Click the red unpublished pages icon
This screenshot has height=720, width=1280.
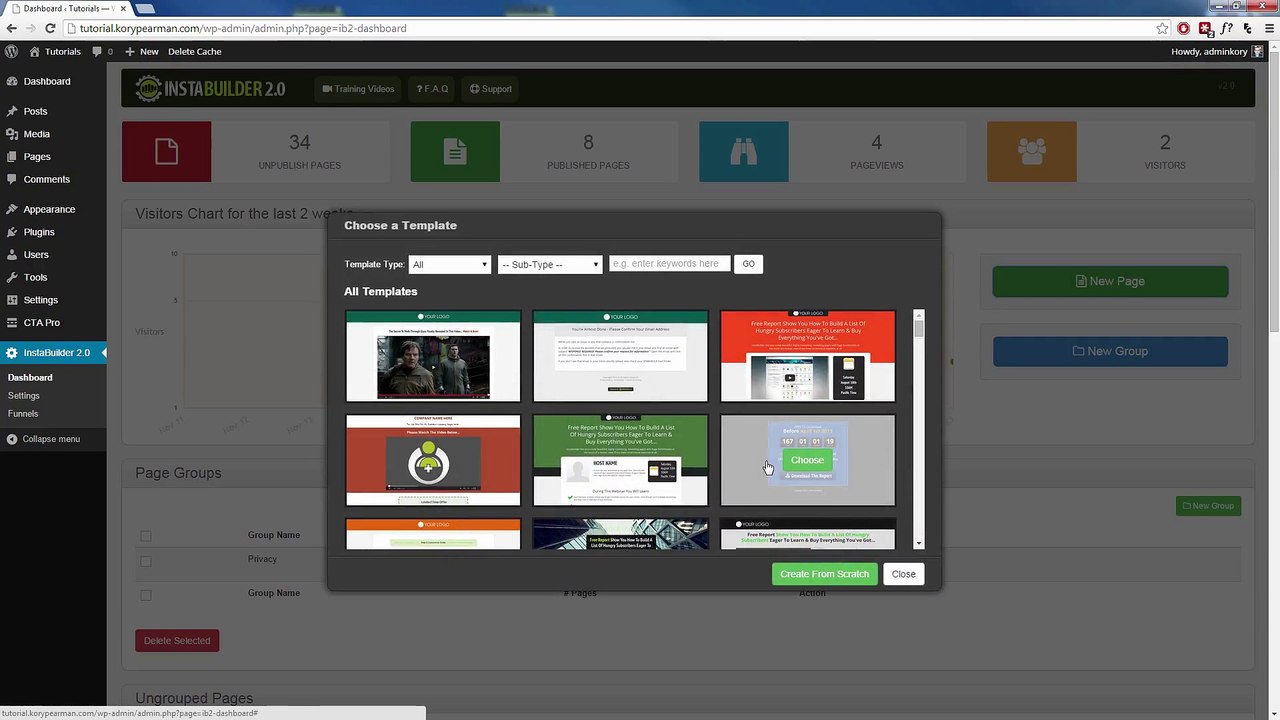[166, 152]
